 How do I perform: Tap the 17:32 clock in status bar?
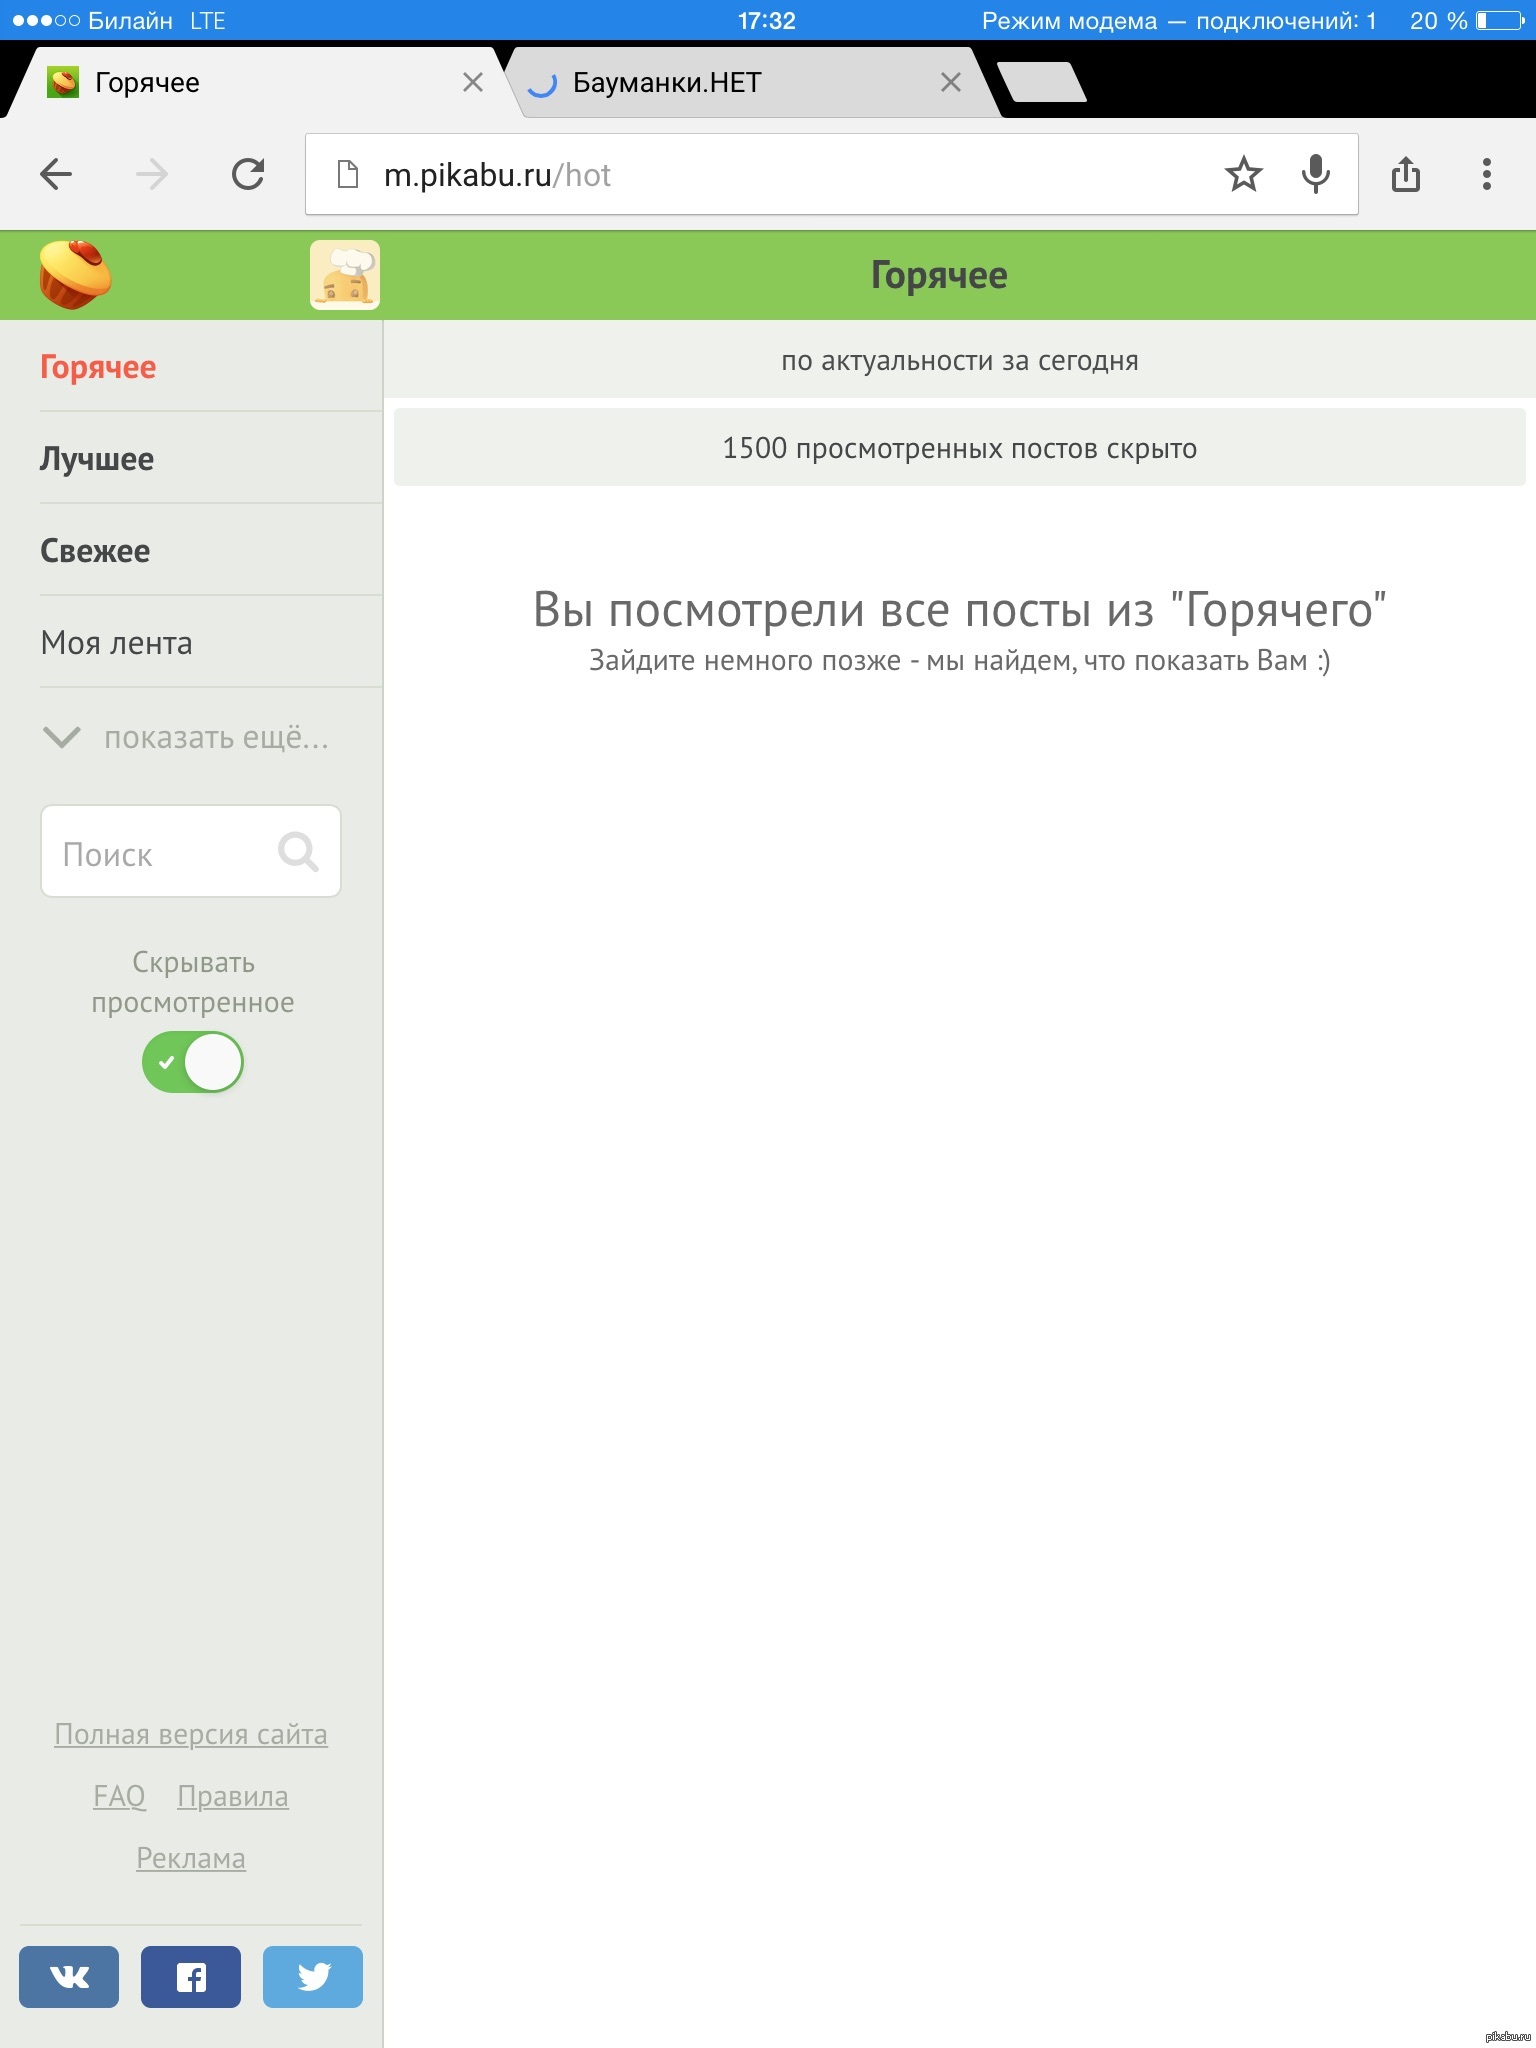coord(767,20)
